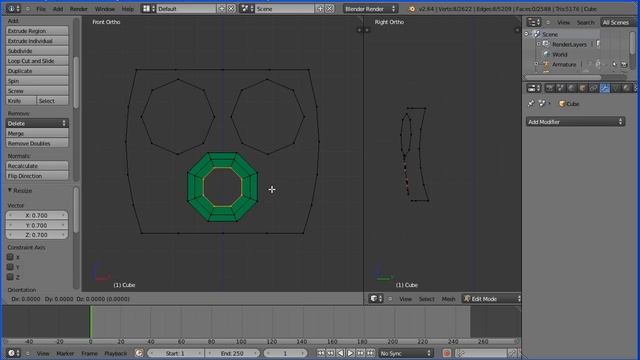Viewport: 640px width, 360px height.
Task: Open the Delete dropdown in tool shelf
Action: pos(37,123)
